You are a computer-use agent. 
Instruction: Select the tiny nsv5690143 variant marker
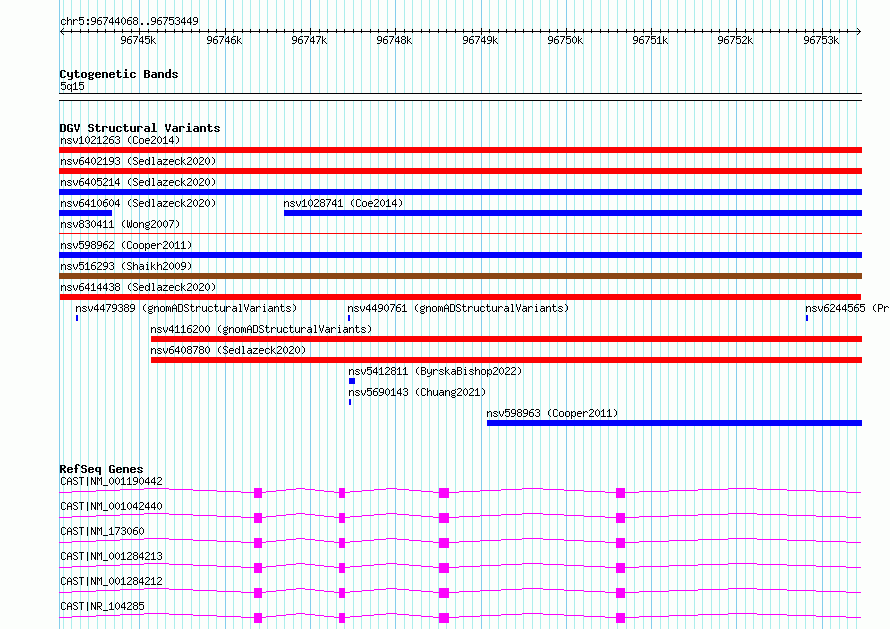point(350,402)
